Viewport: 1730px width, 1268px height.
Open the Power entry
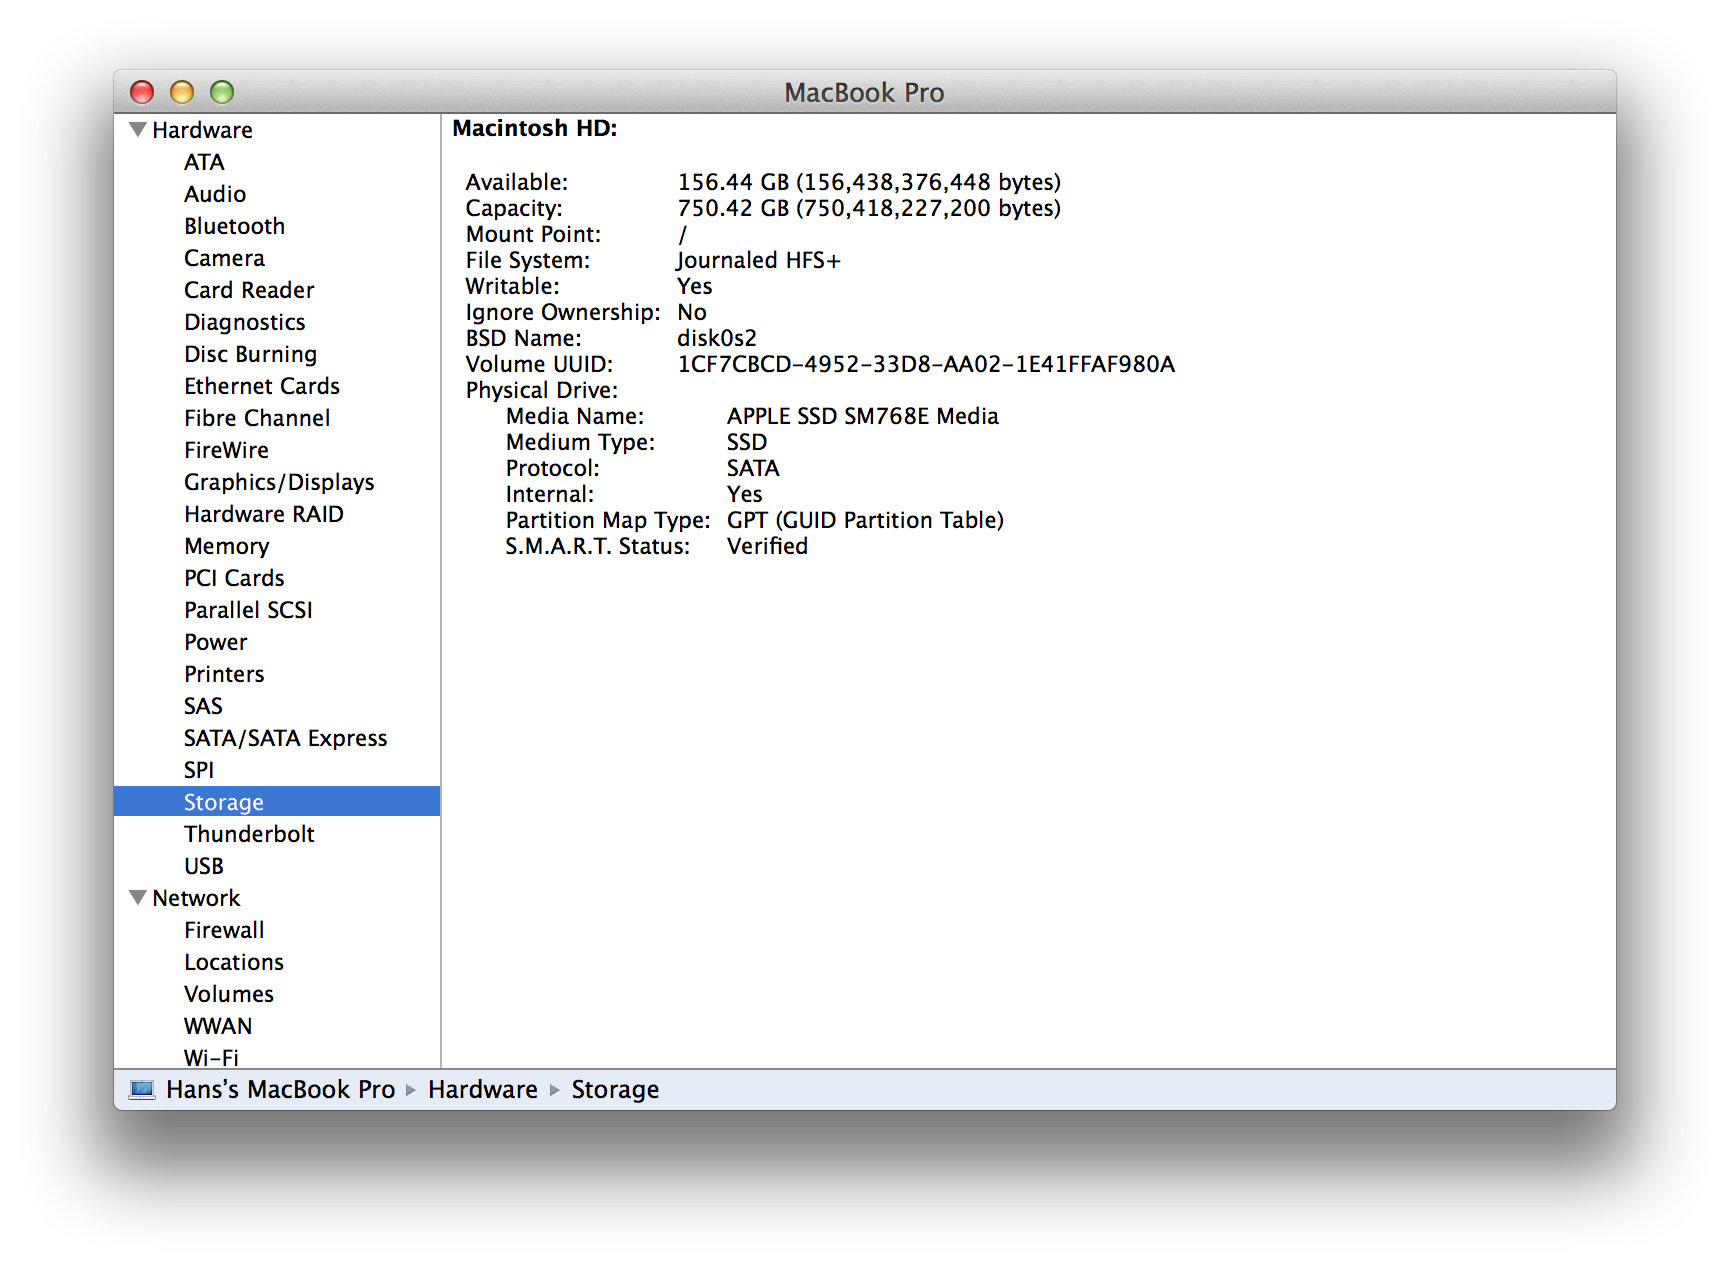[215, 642]
